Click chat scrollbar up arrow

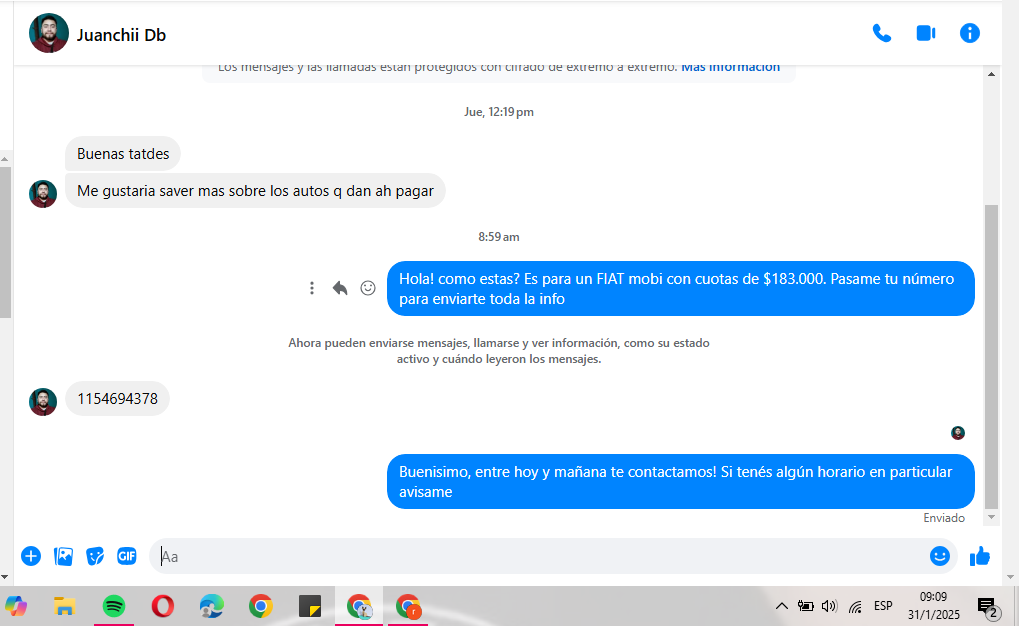click(x=991, y=74)
